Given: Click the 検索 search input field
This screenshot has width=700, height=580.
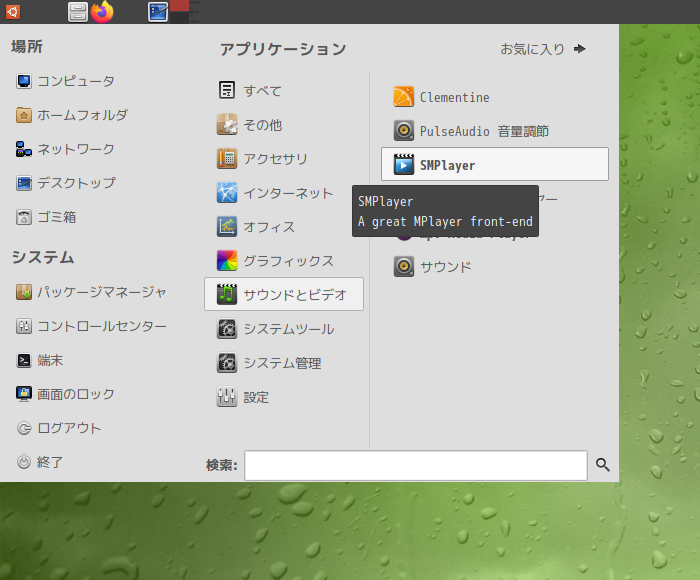Looking at the screenshot, I should [416, 465].
